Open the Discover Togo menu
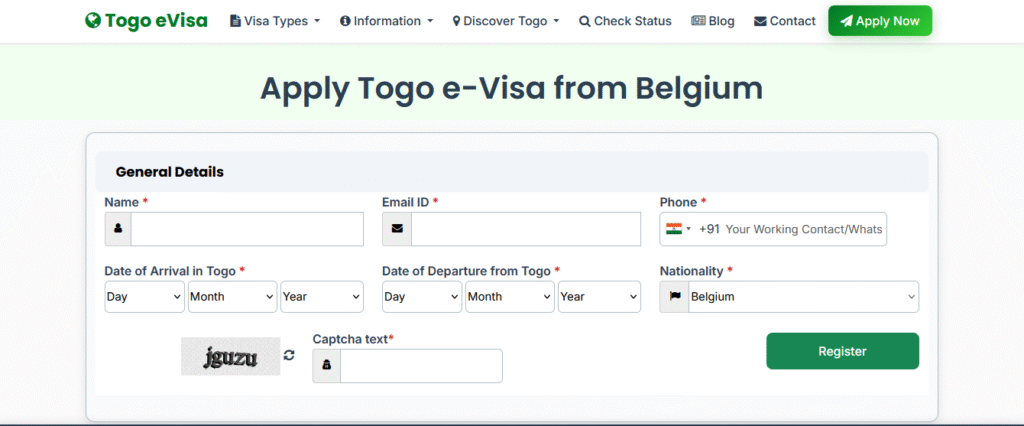This screenshot has height=426, width=1024. coord(506,21)
